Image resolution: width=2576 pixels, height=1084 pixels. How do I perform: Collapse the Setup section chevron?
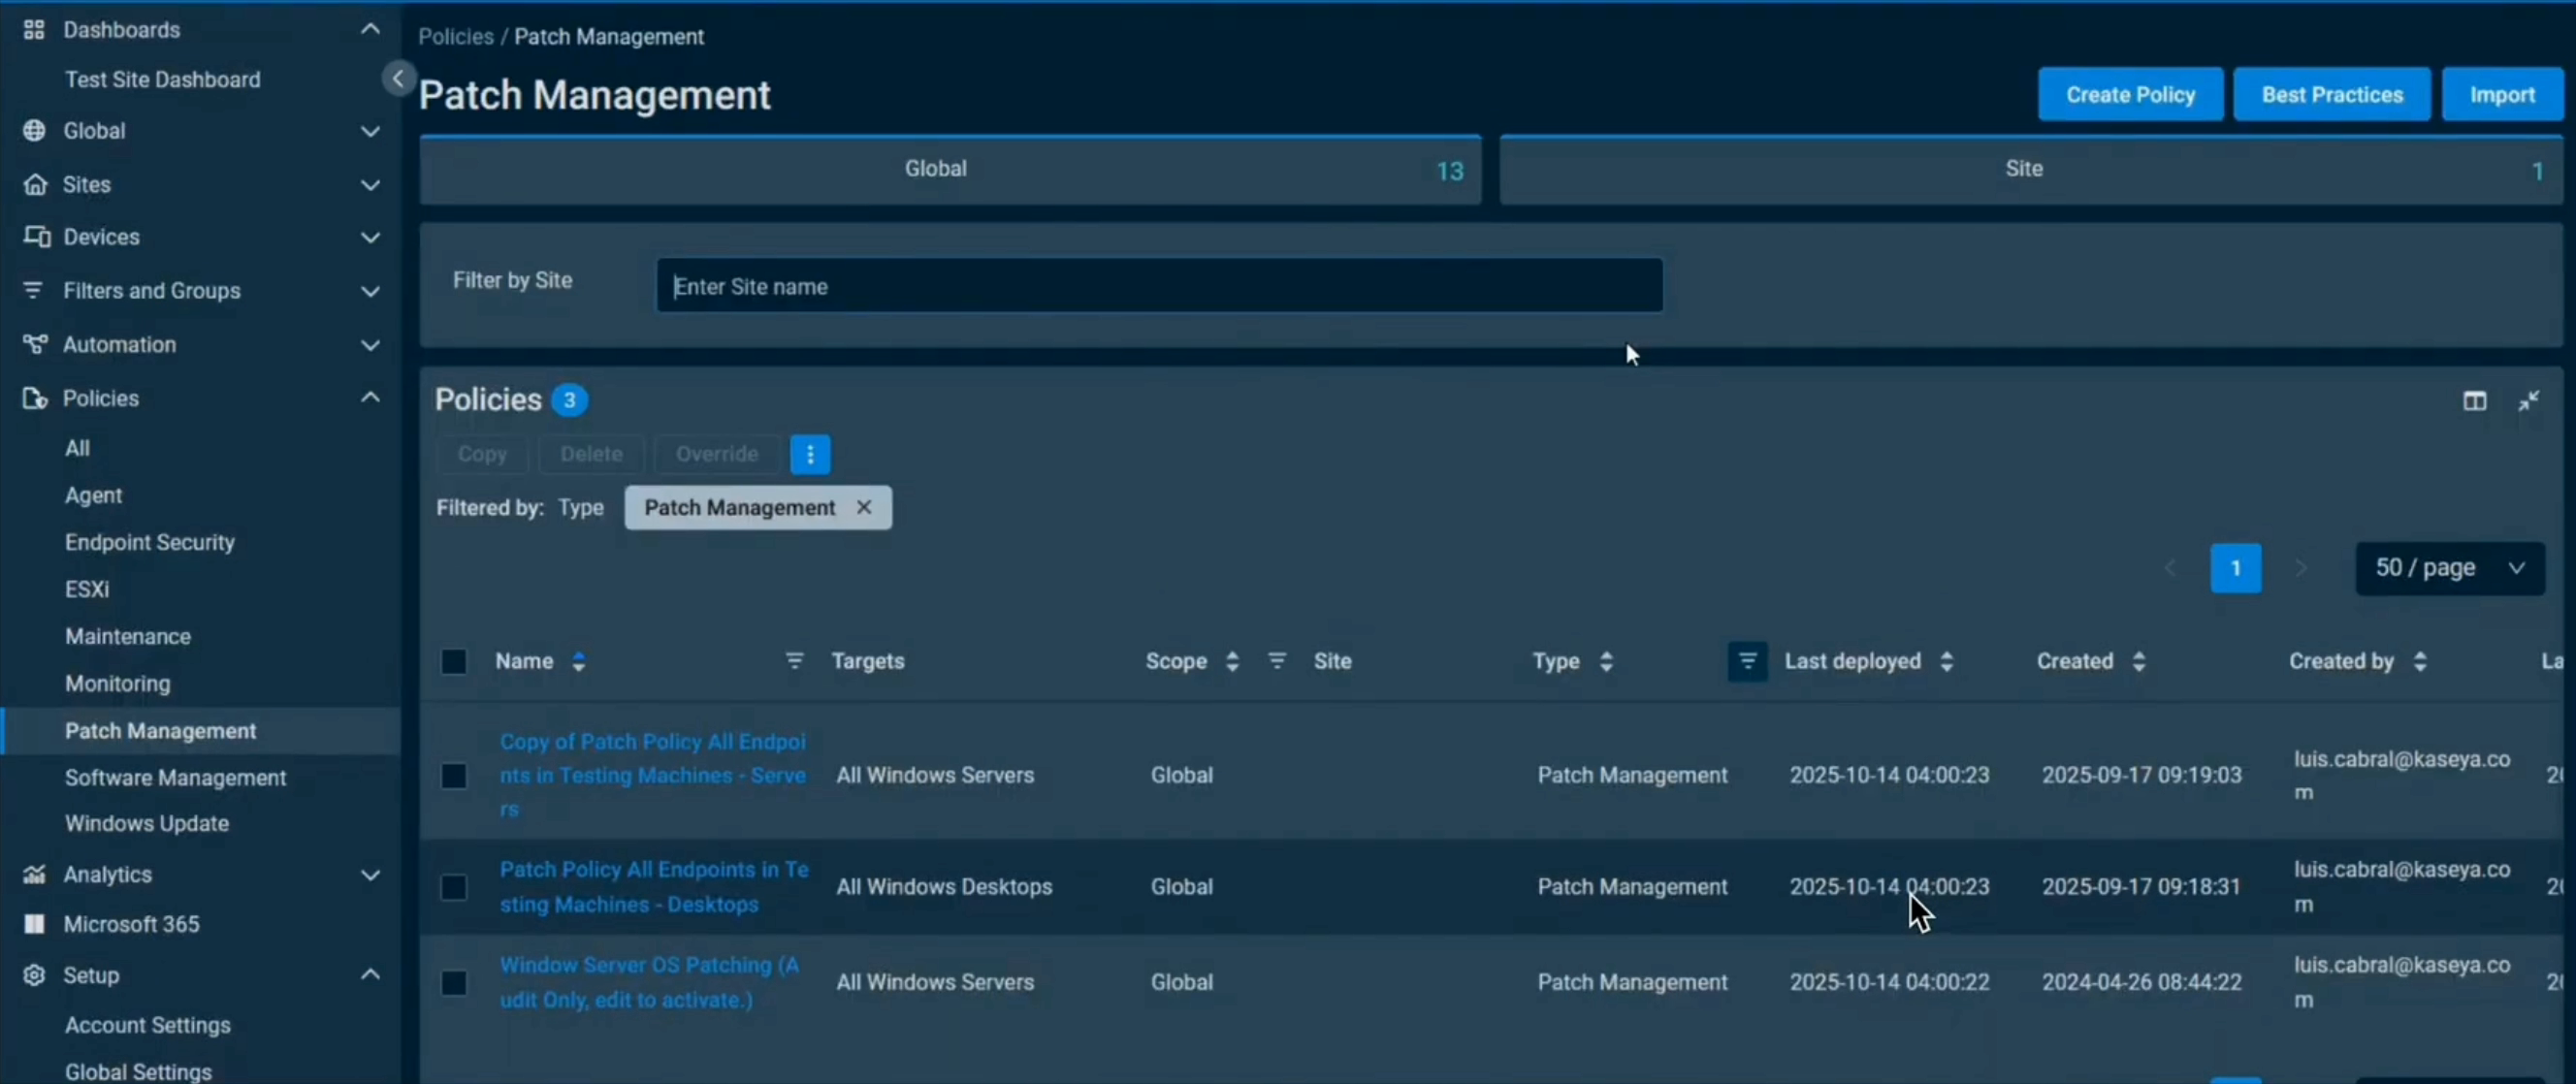370,975
